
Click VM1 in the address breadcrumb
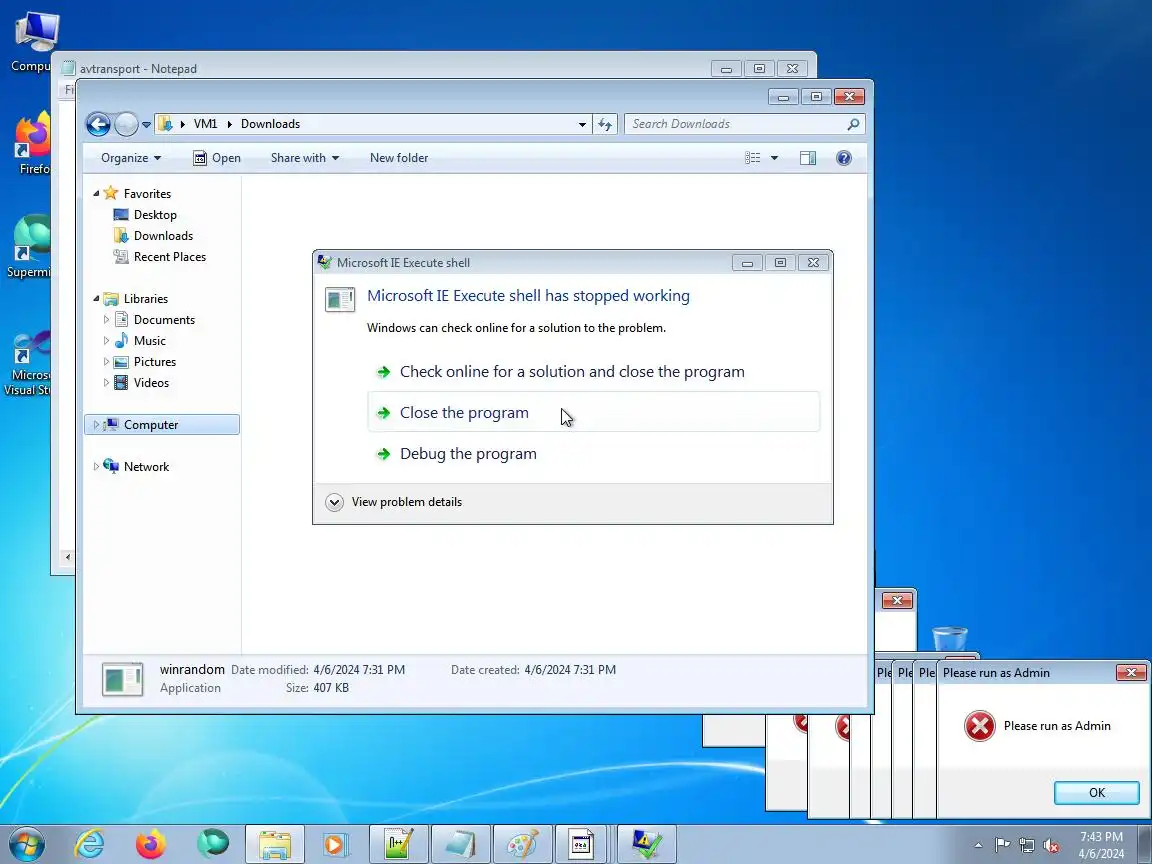[205, 124]
